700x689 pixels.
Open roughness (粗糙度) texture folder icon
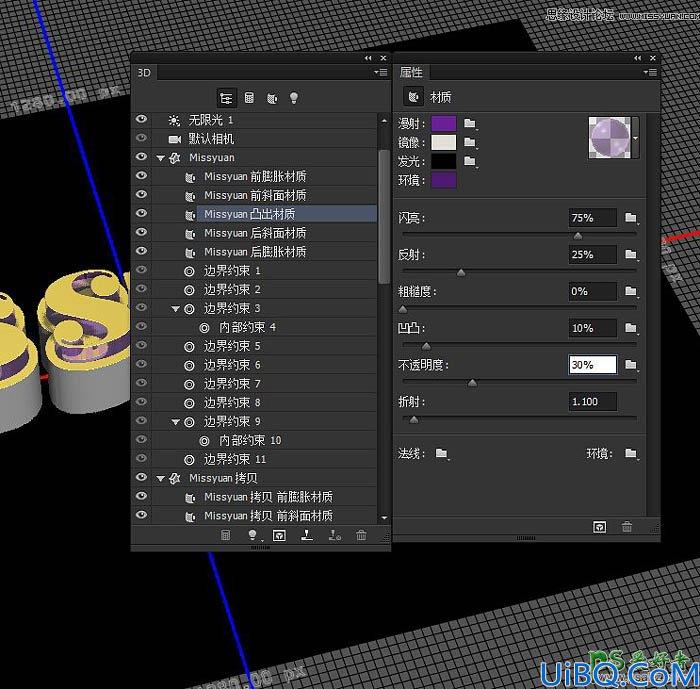click(631, 292)
